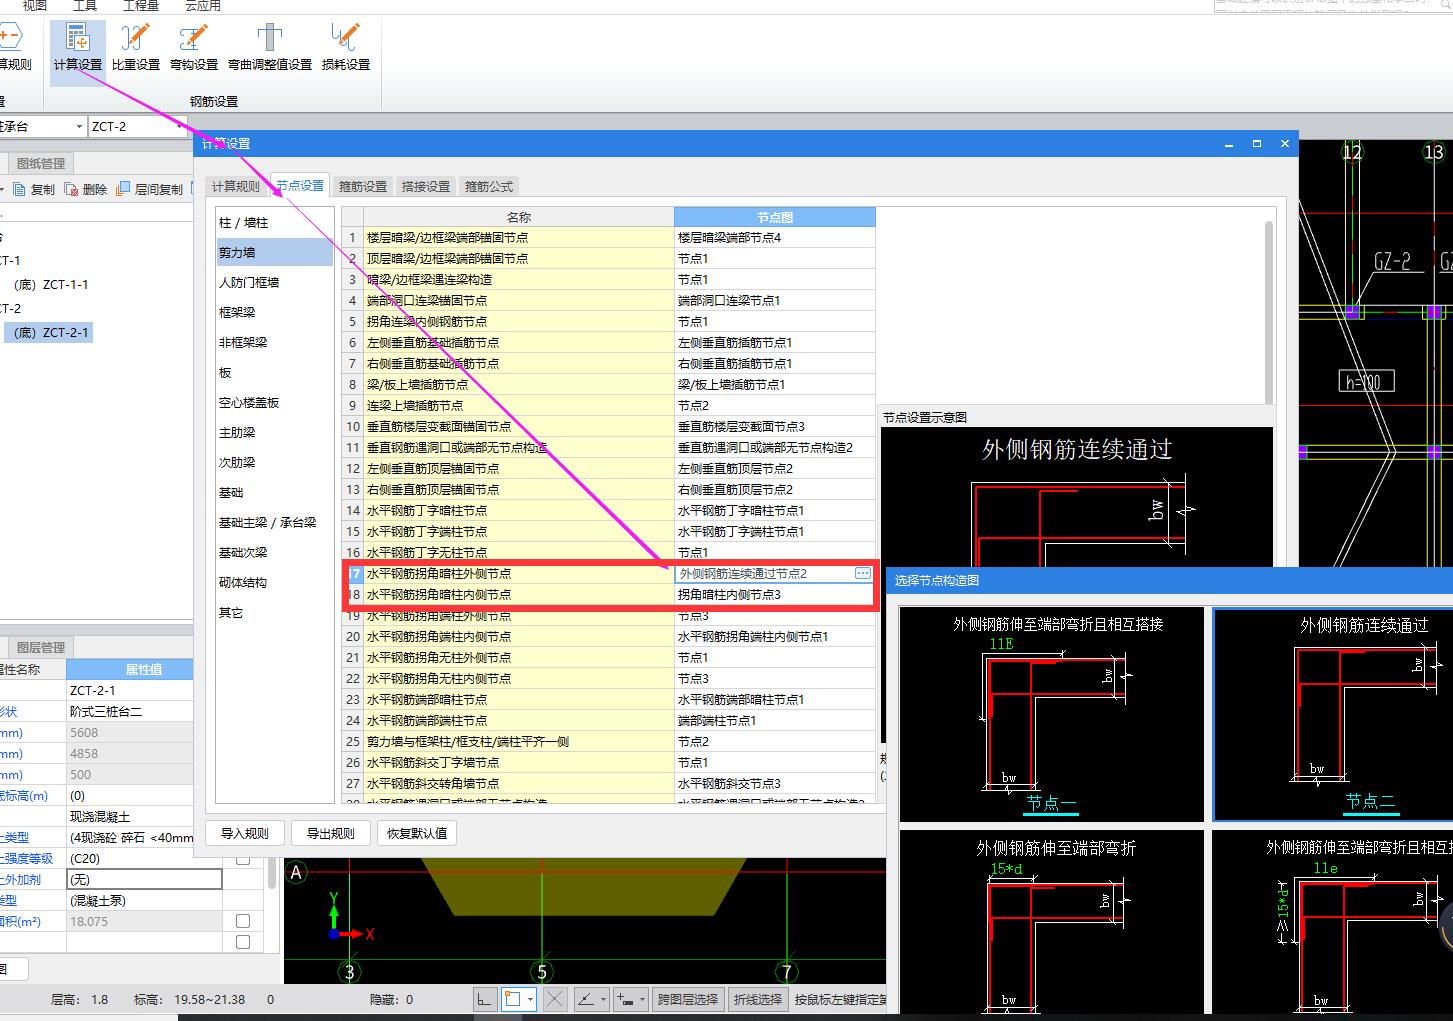
Task: Switch to the 箍筋公式 tab
Action: [489, 186]
